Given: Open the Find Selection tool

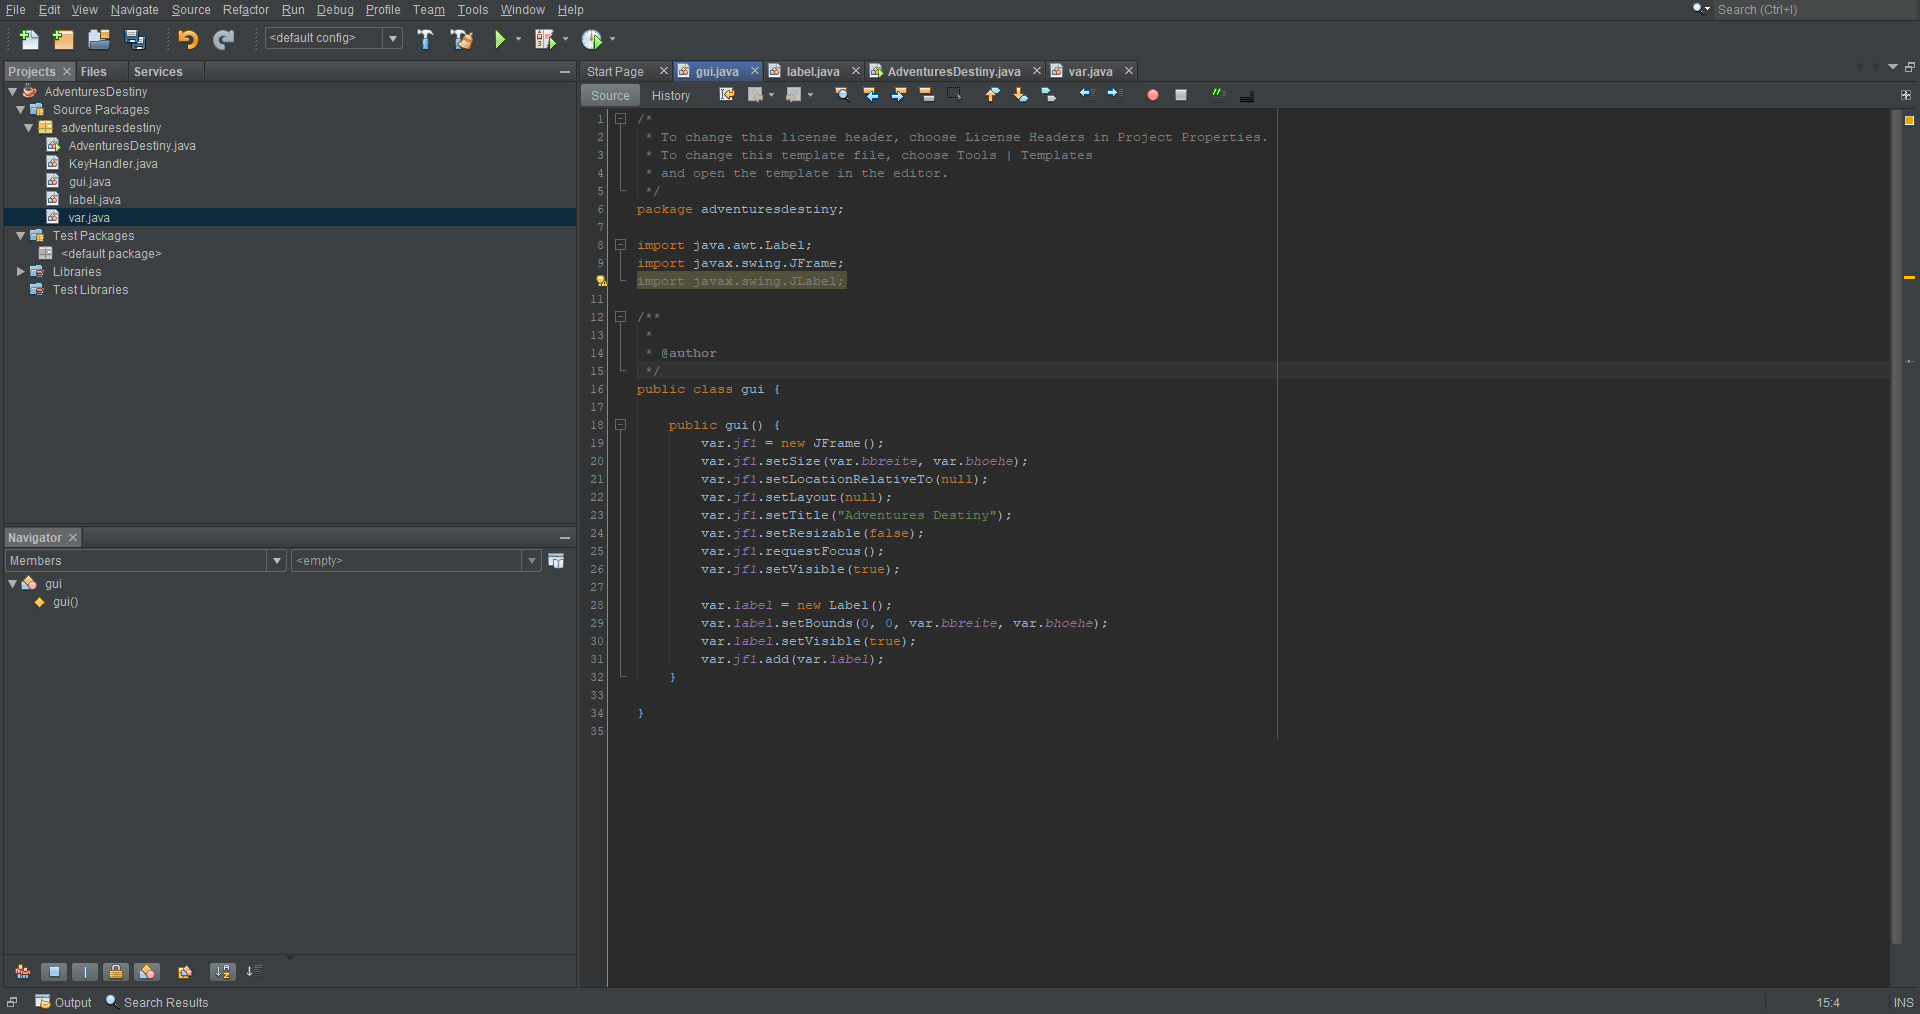Looking at the screenshot, I should [x=842, y=94].
